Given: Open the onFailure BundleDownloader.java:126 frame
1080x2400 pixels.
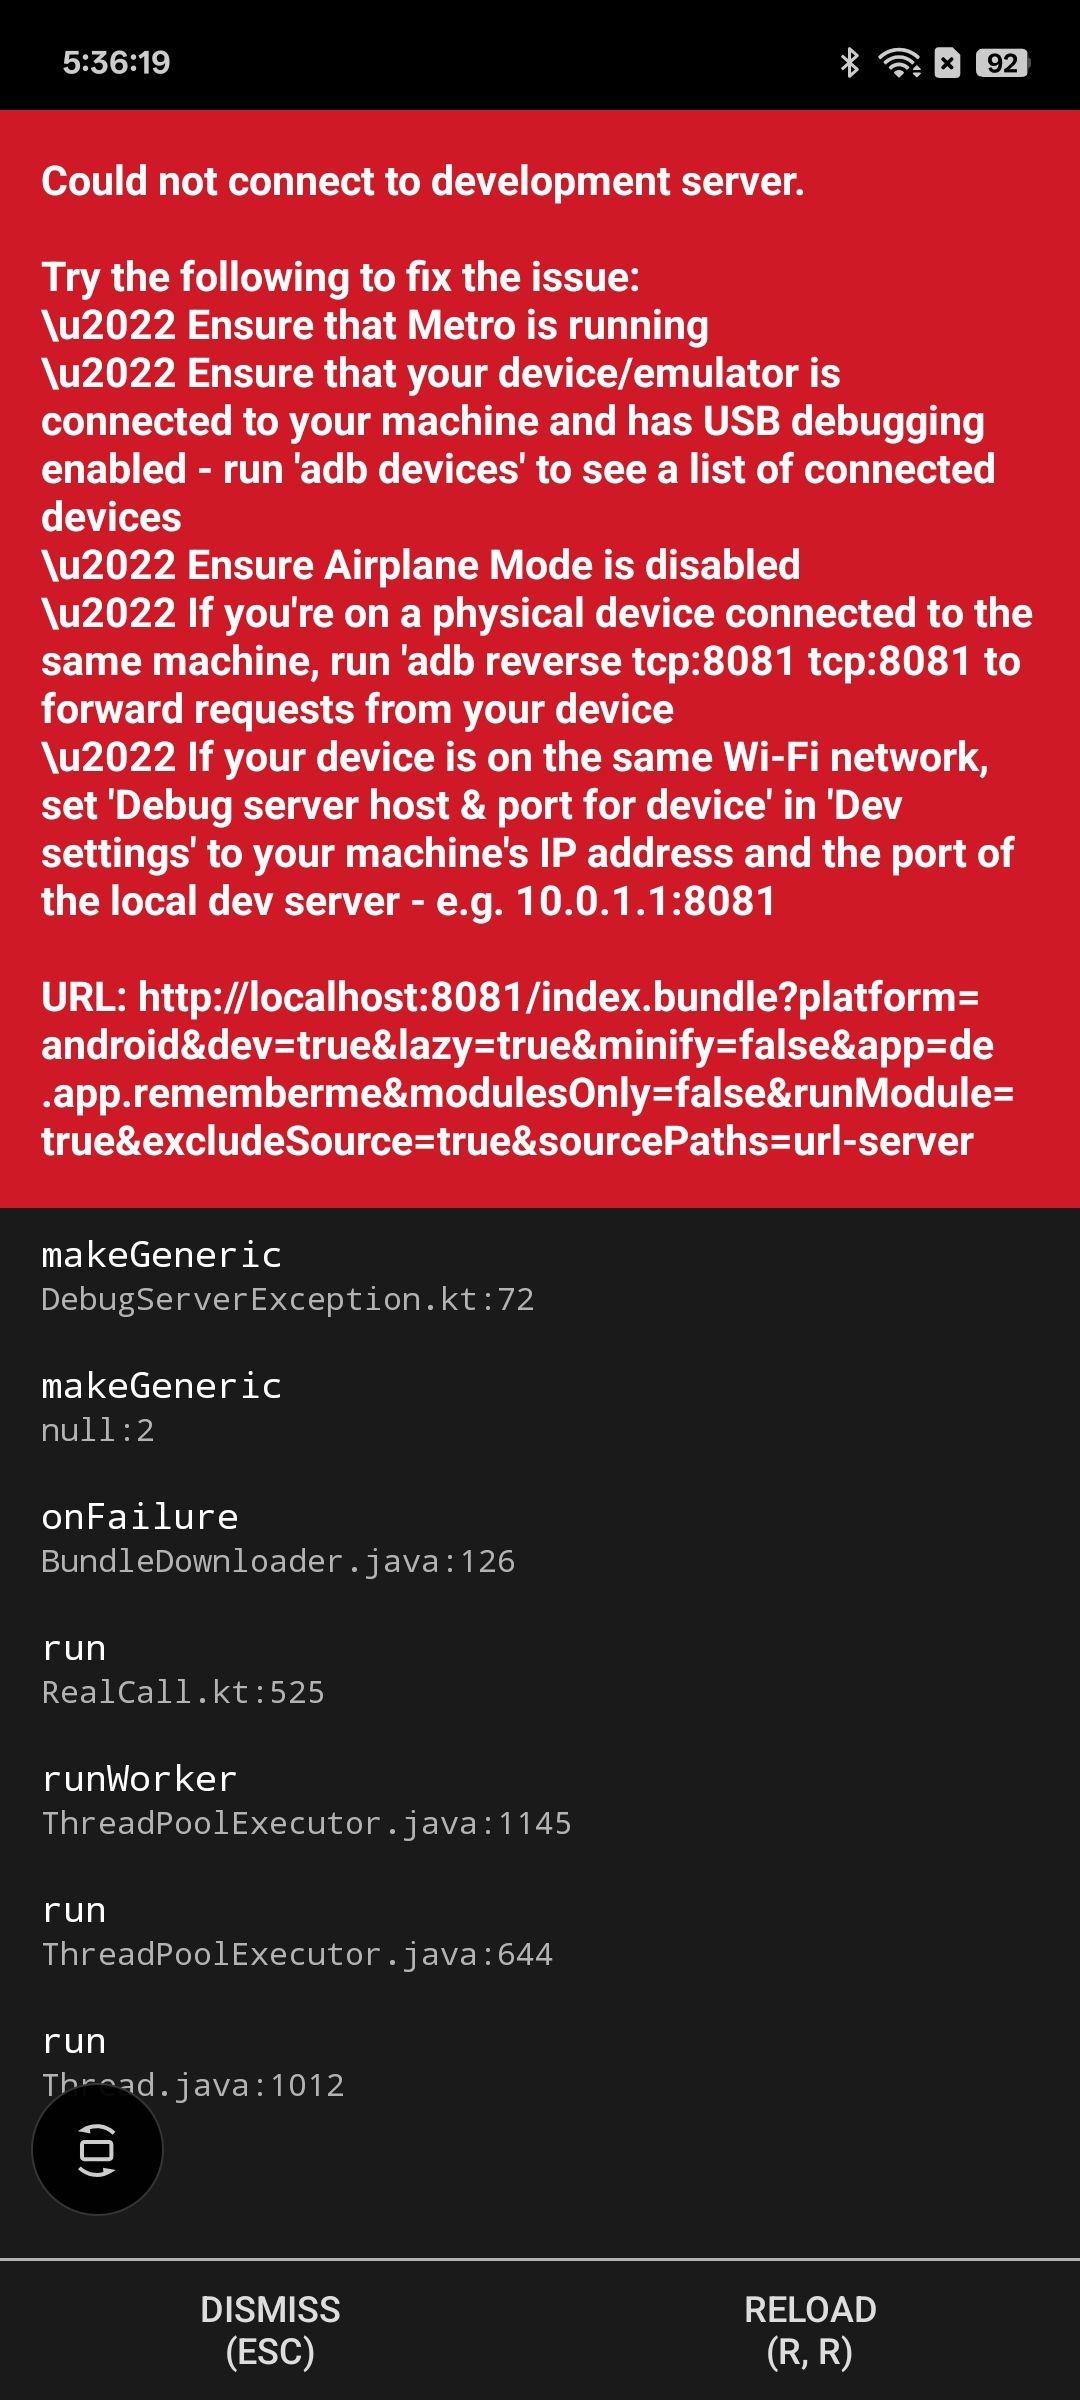Looking at the screenshot, I should [540, 1537].
